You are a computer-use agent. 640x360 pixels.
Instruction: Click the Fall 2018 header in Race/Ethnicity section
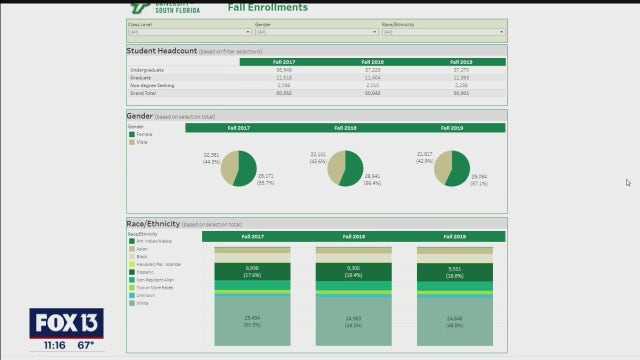tap(354, 237)
